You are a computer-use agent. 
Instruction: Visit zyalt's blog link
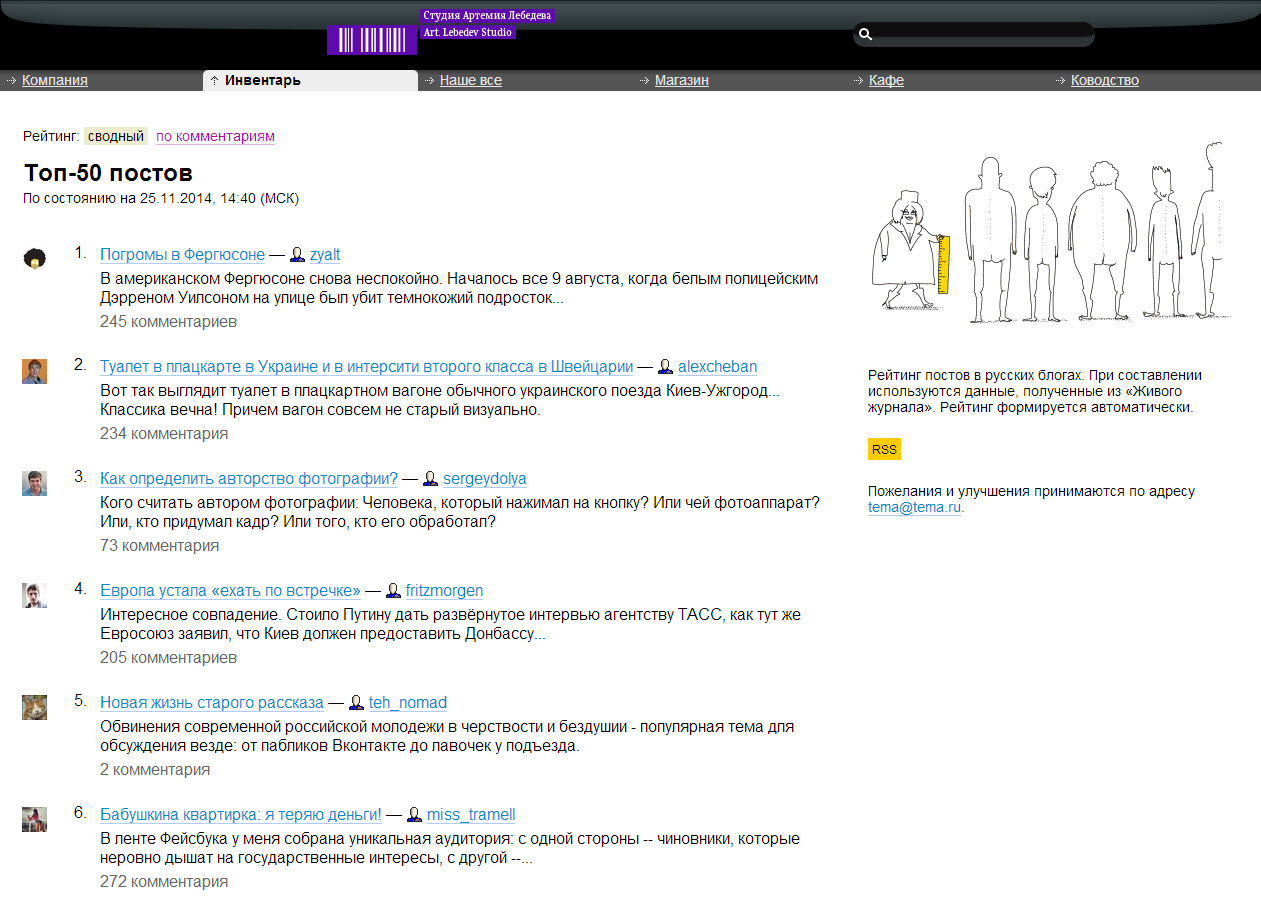[325, 255]
